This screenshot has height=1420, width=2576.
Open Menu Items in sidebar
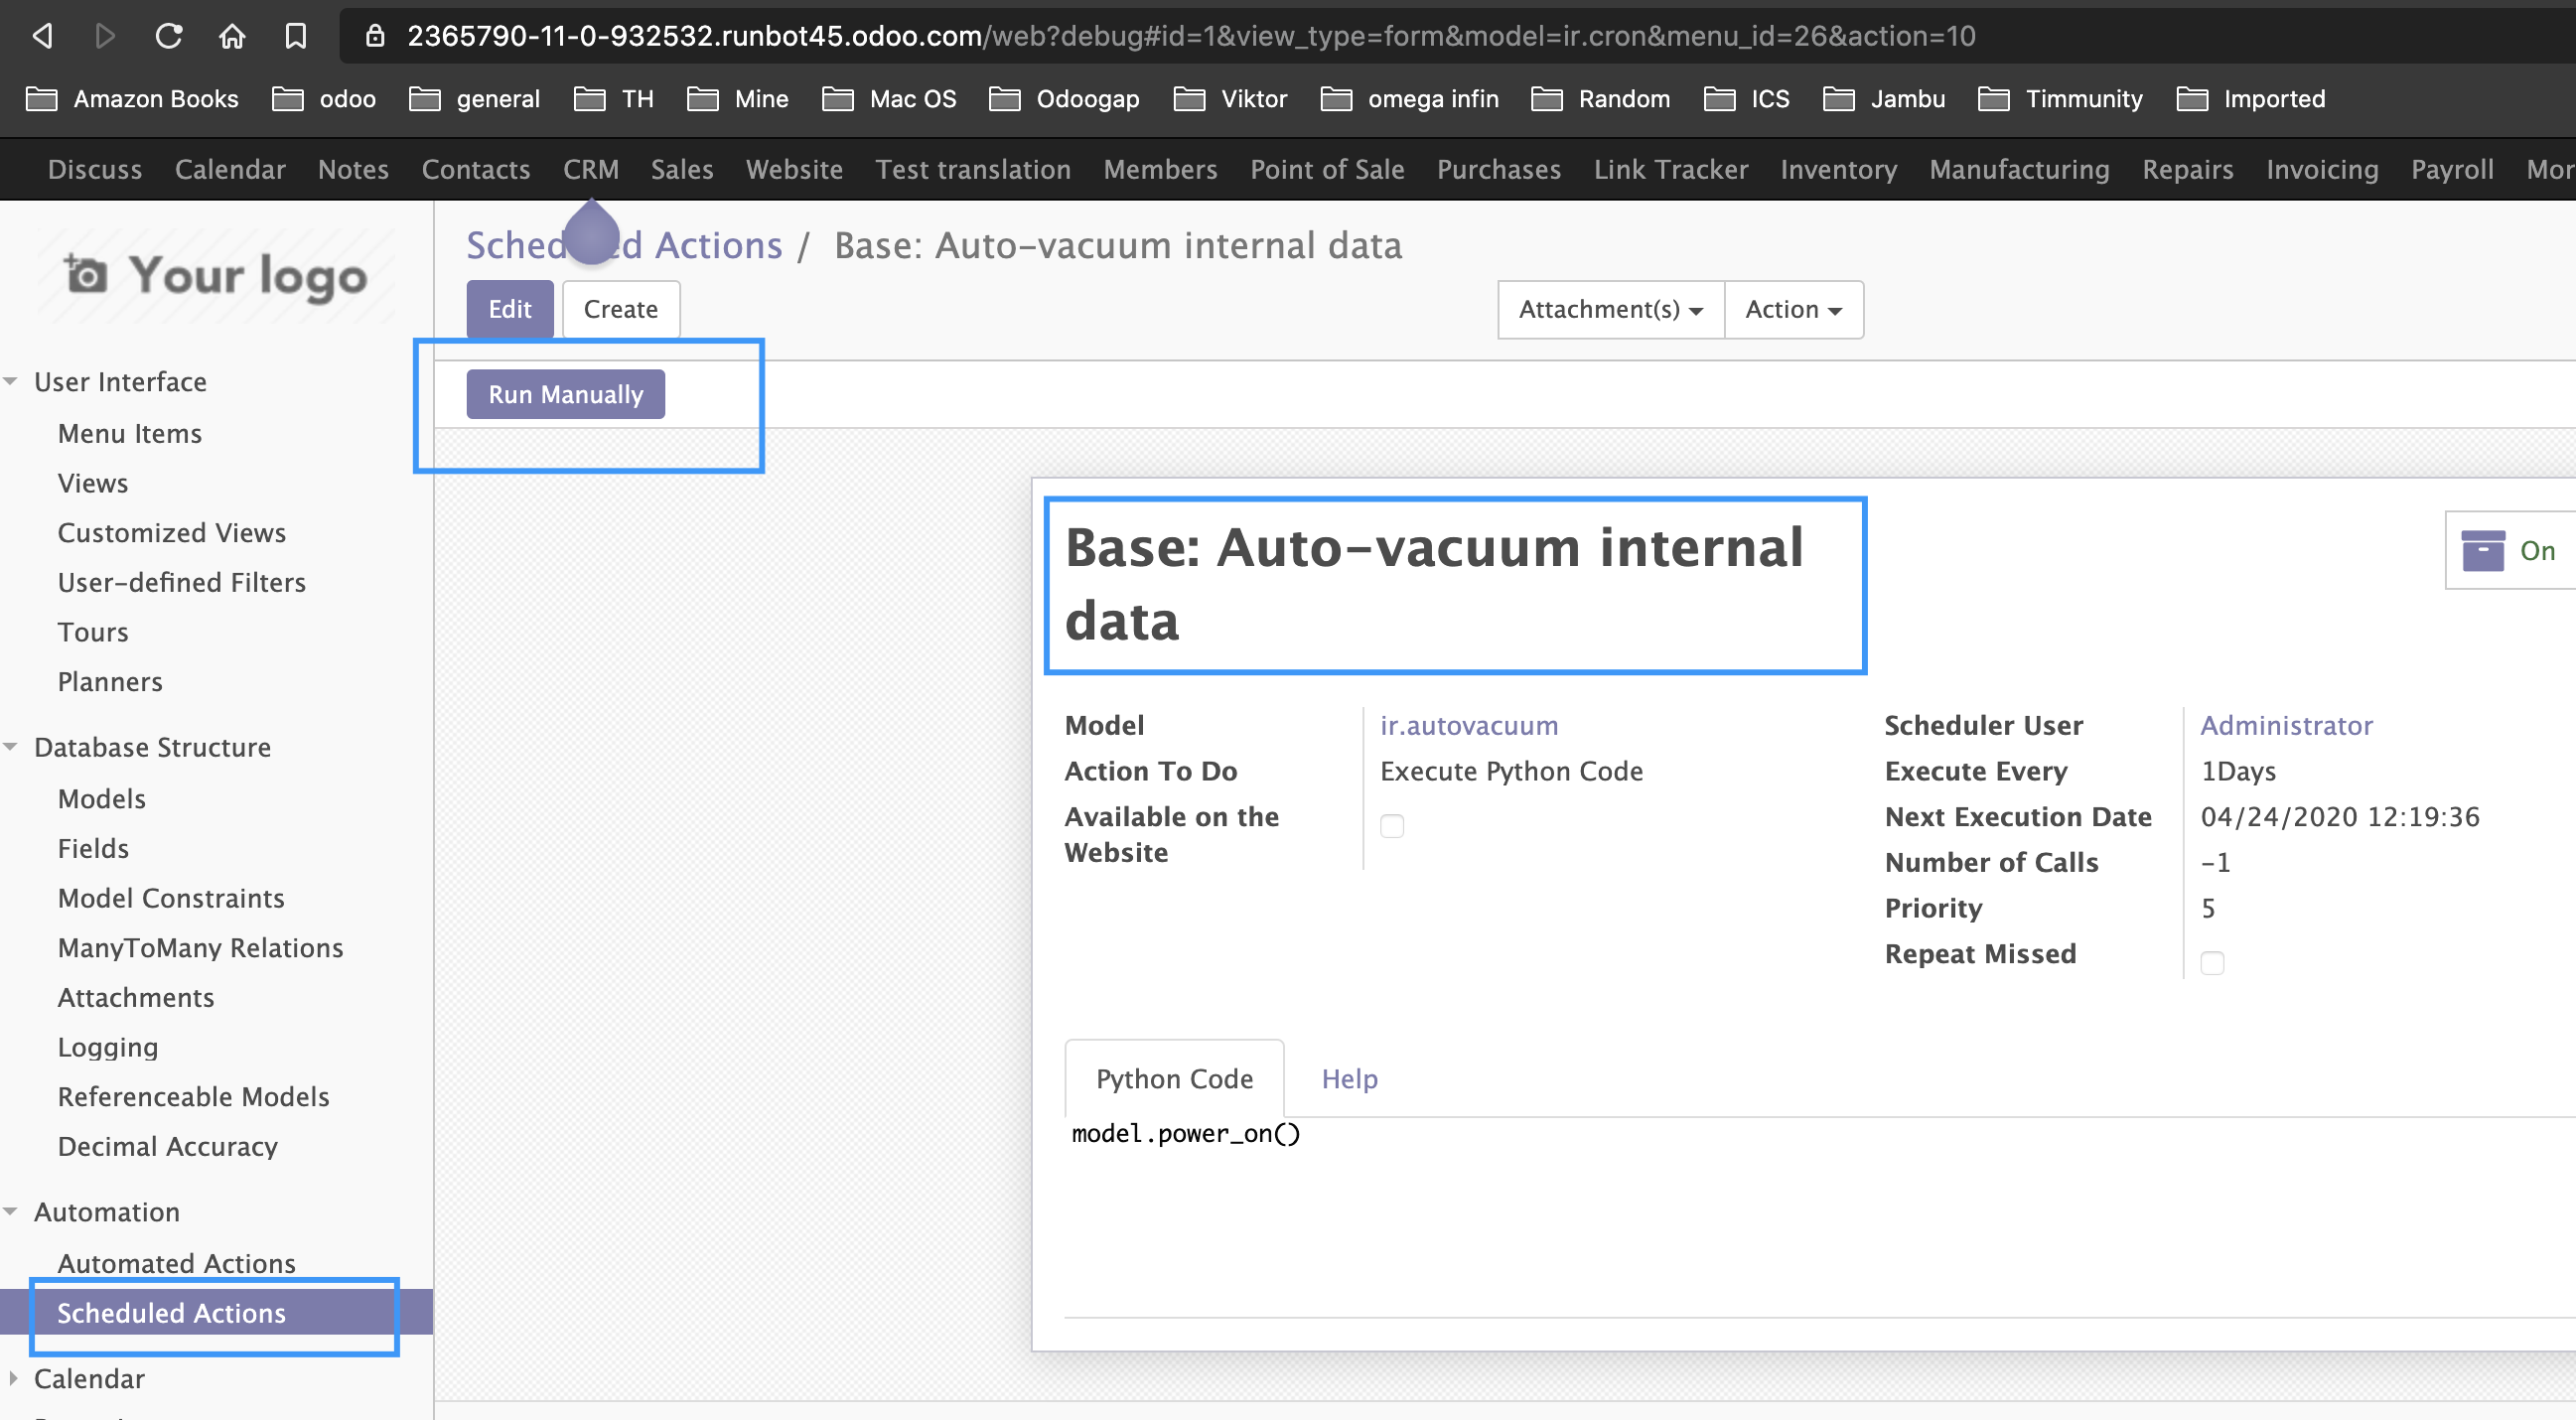point(130,433)
